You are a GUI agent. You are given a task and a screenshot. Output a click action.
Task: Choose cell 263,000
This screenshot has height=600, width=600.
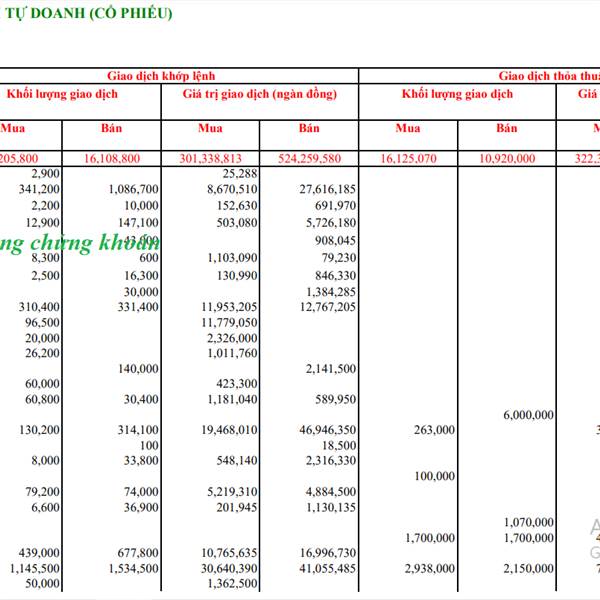coord(434,430)
